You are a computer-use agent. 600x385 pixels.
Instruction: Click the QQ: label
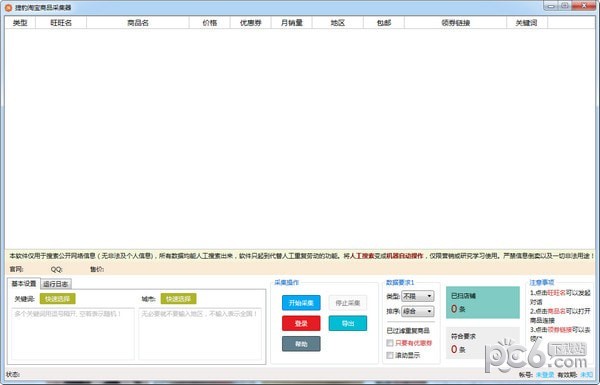click(x=56, y=269)
